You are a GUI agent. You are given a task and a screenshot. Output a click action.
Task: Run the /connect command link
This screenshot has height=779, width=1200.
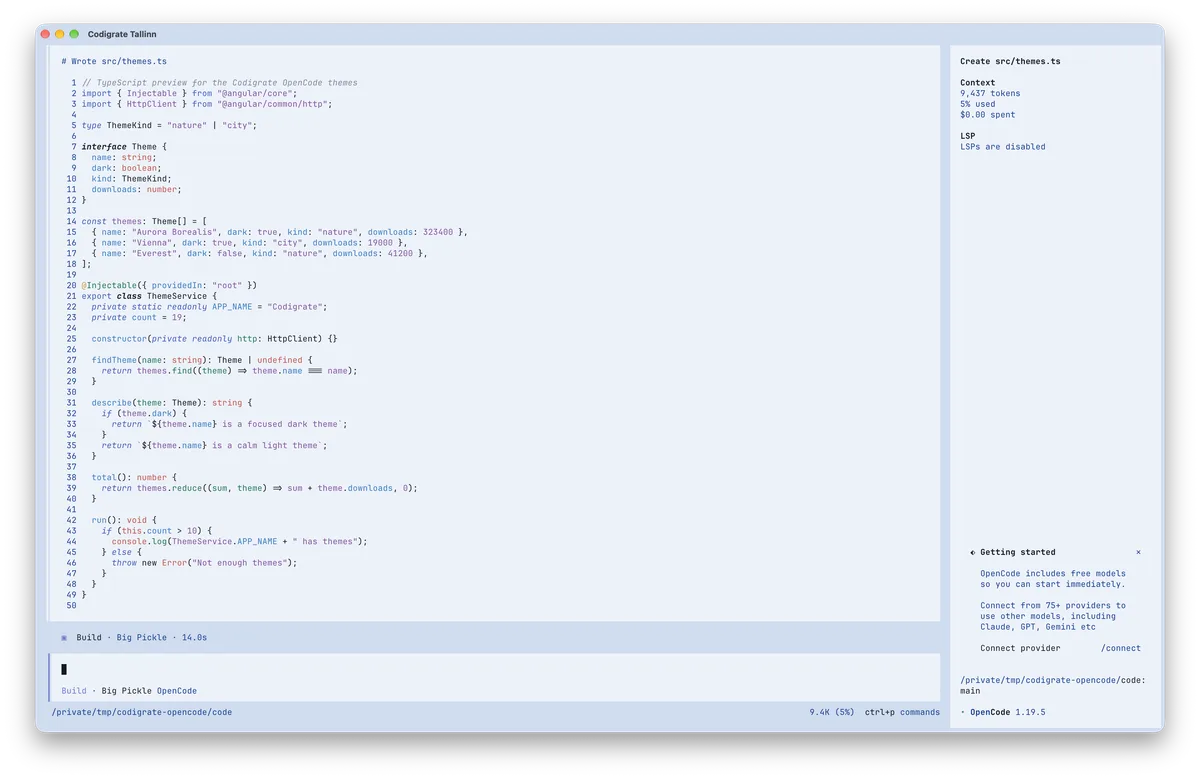(1120, 648)
